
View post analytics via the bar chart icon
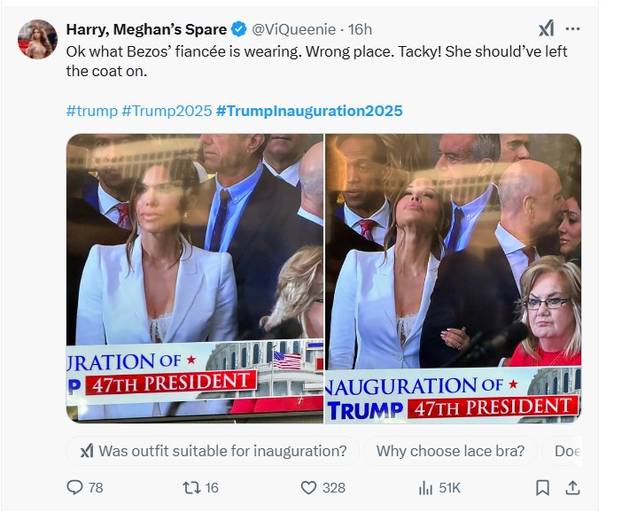tap(425, 488)
